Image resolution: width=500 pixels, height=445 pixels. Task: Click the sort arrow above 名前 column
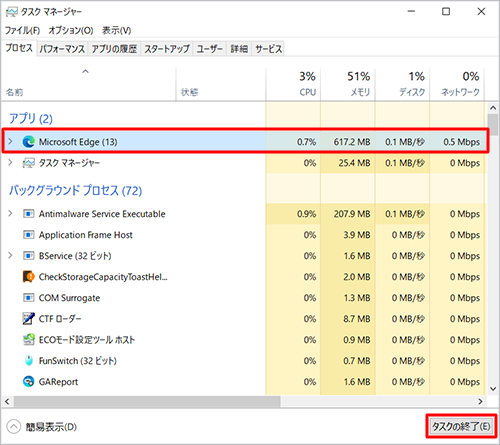[86, 71]
